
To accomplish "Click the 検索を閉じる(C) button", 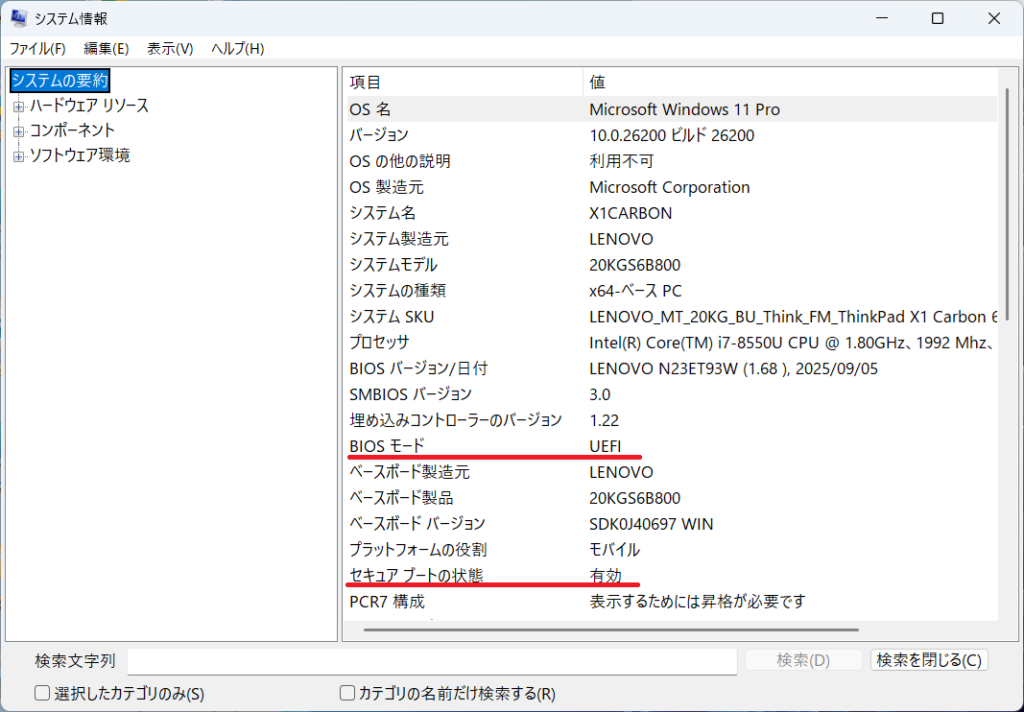I will click(x=929, y=660).
